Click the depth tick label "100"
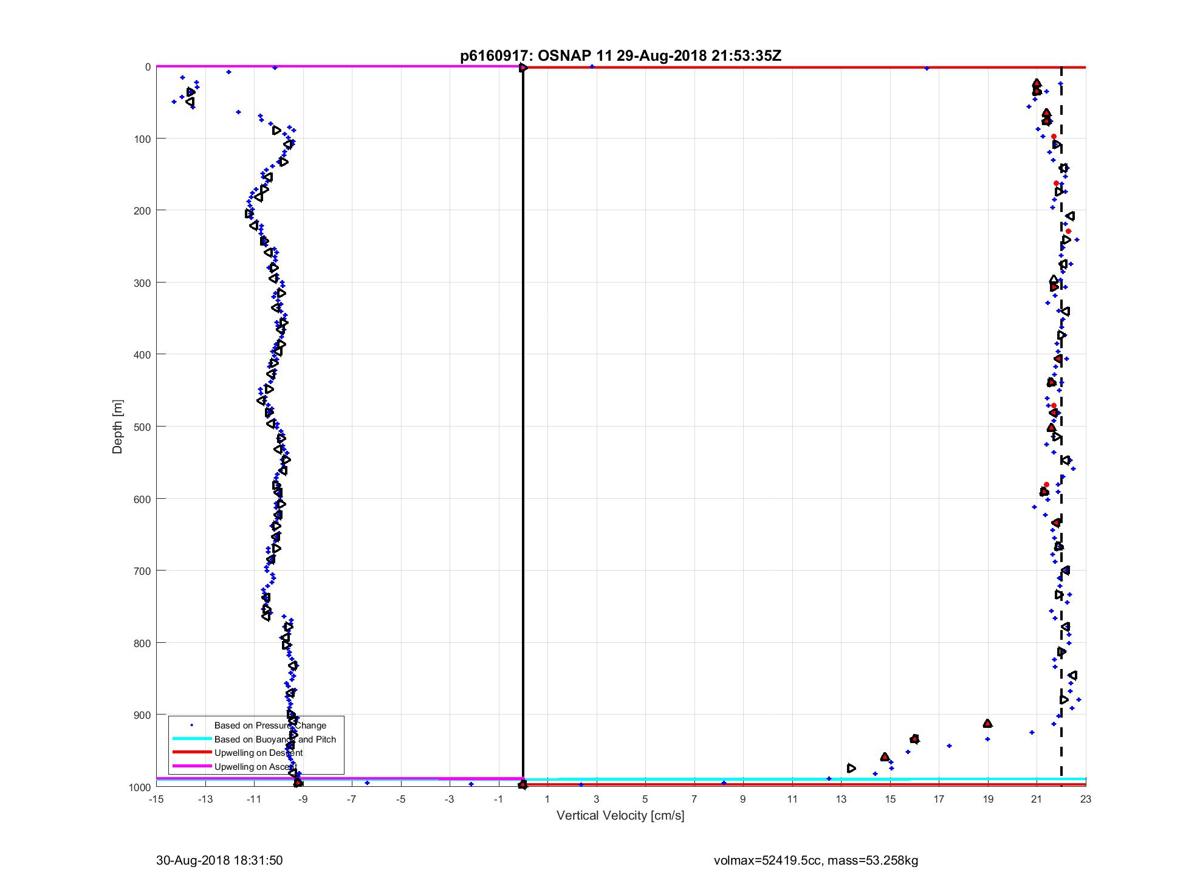The height and width of the screenshot is (885, 1200). [142, 139]
